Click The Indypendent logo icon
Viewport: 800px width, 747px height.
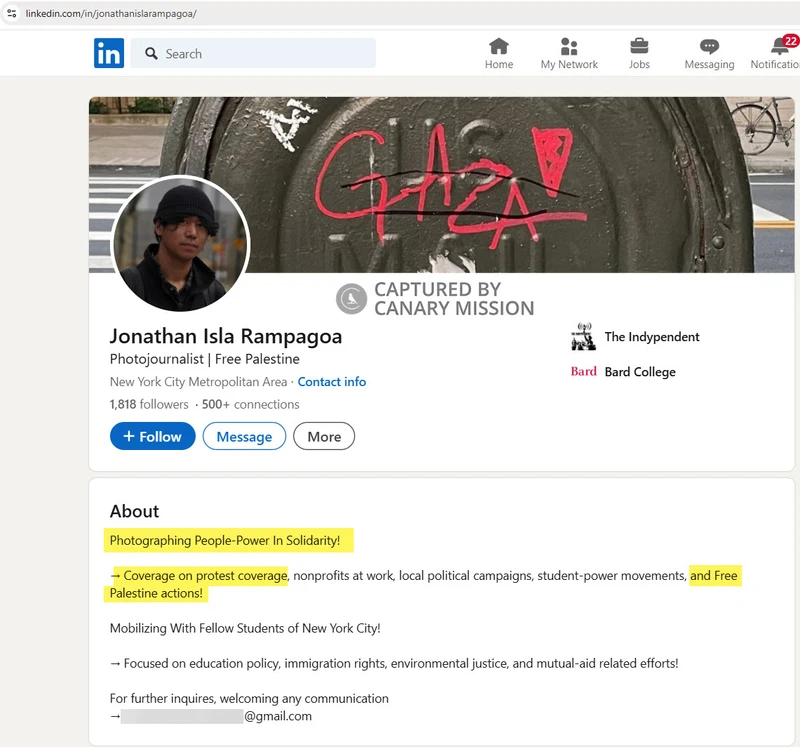(583, 337)
